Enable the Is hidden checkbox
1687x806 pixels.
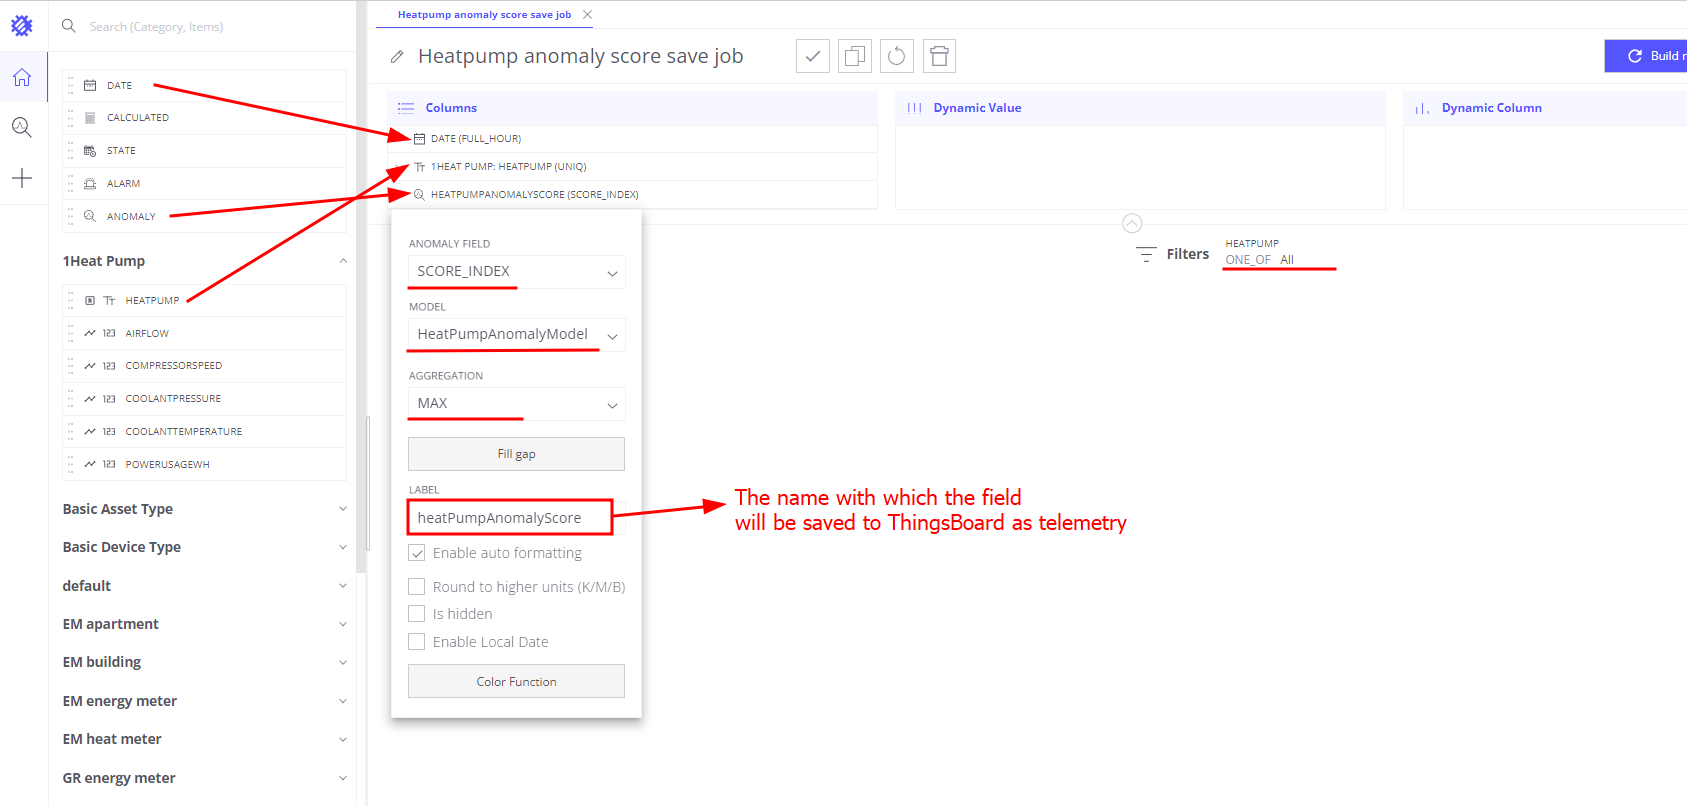(x=417, y=614)
